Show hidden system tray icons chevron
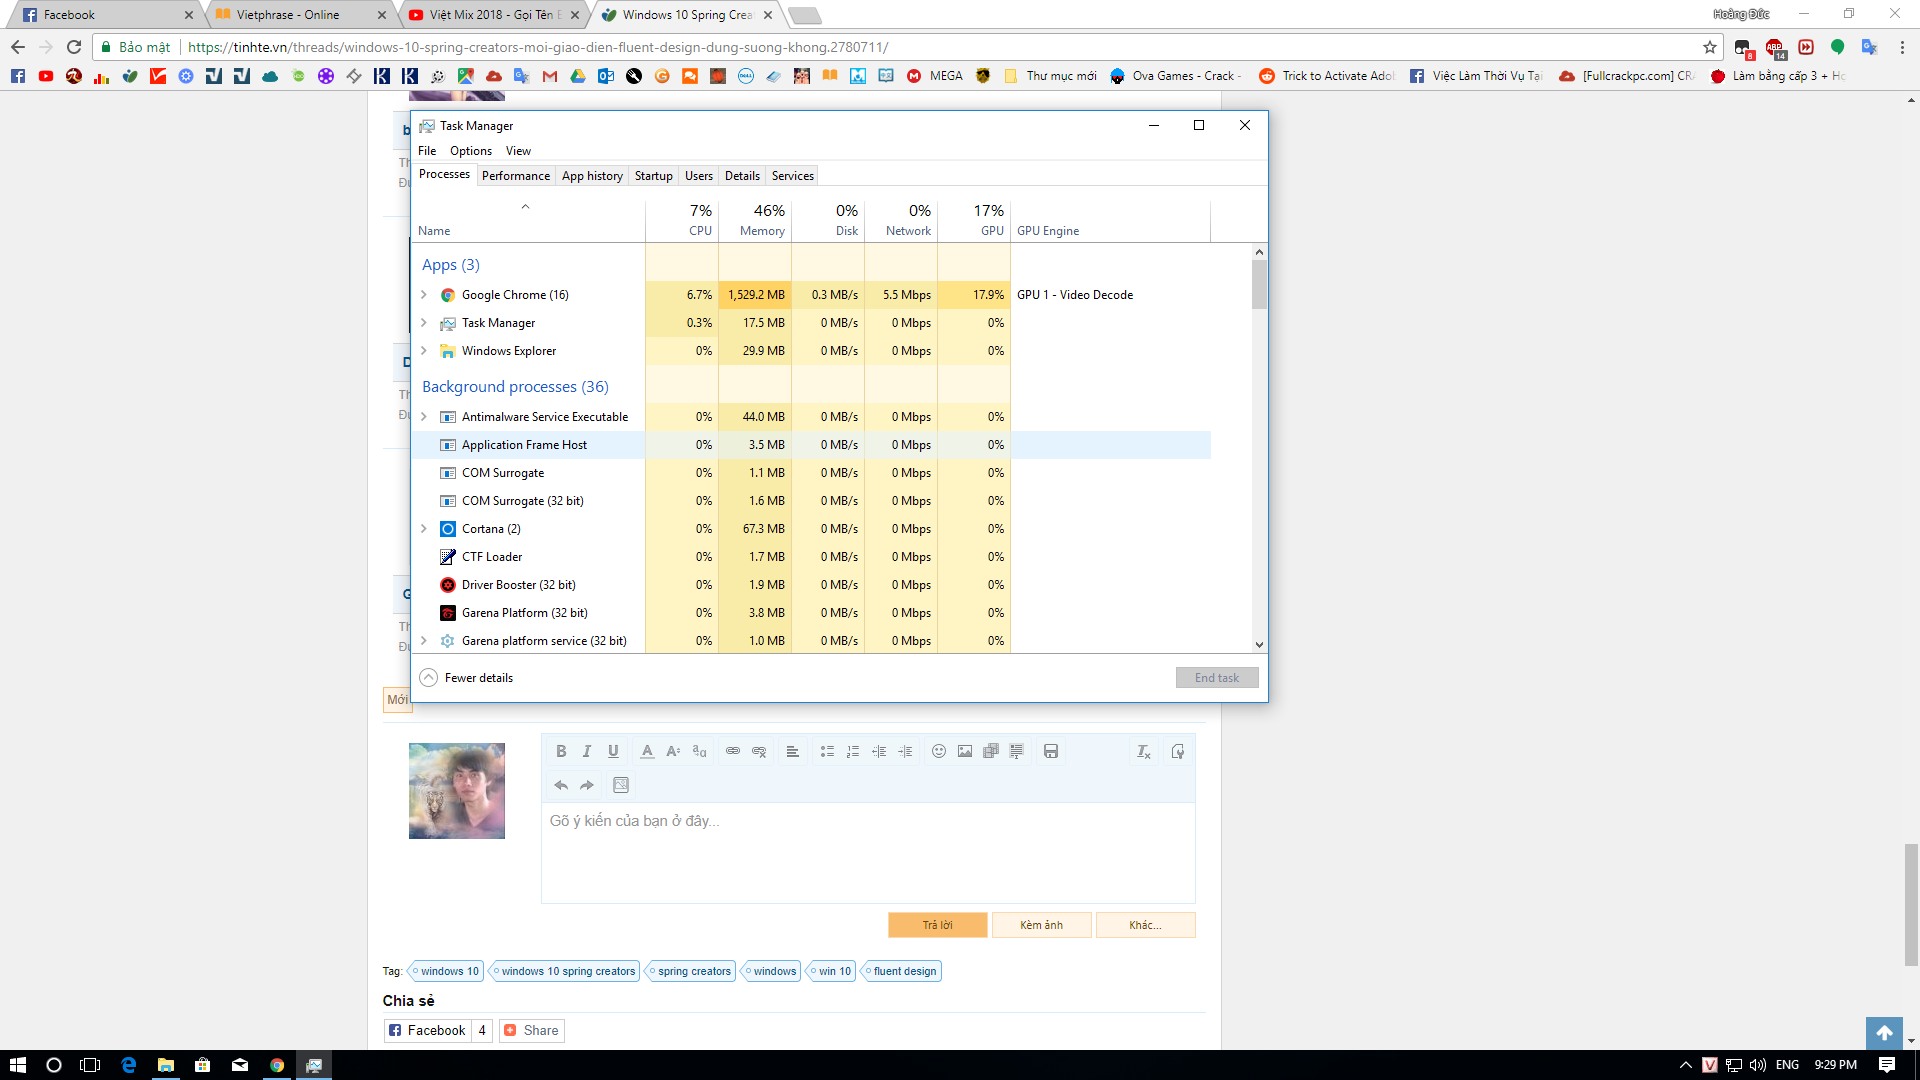This screenshot has width=1920, height=1080. (1686, 1065)
